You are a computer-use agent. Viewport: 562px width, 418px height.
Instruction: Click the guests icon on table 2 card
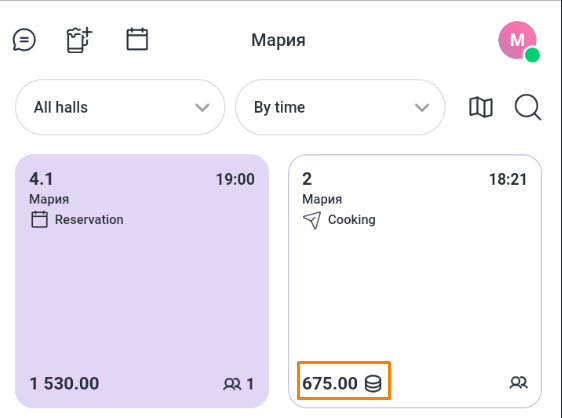pos(518,383)
